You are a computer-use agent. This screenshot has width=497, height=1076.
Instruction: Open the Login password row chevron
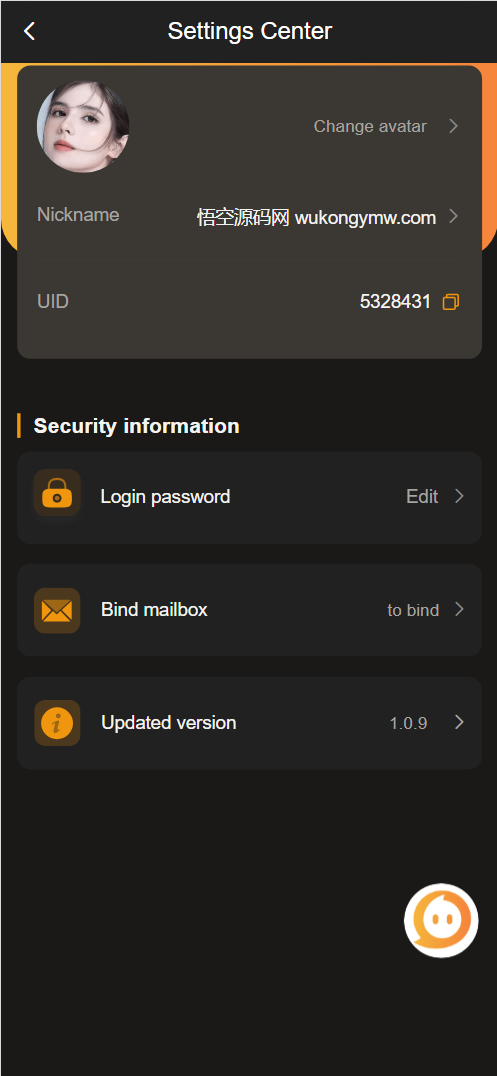[x=459, y=496]
